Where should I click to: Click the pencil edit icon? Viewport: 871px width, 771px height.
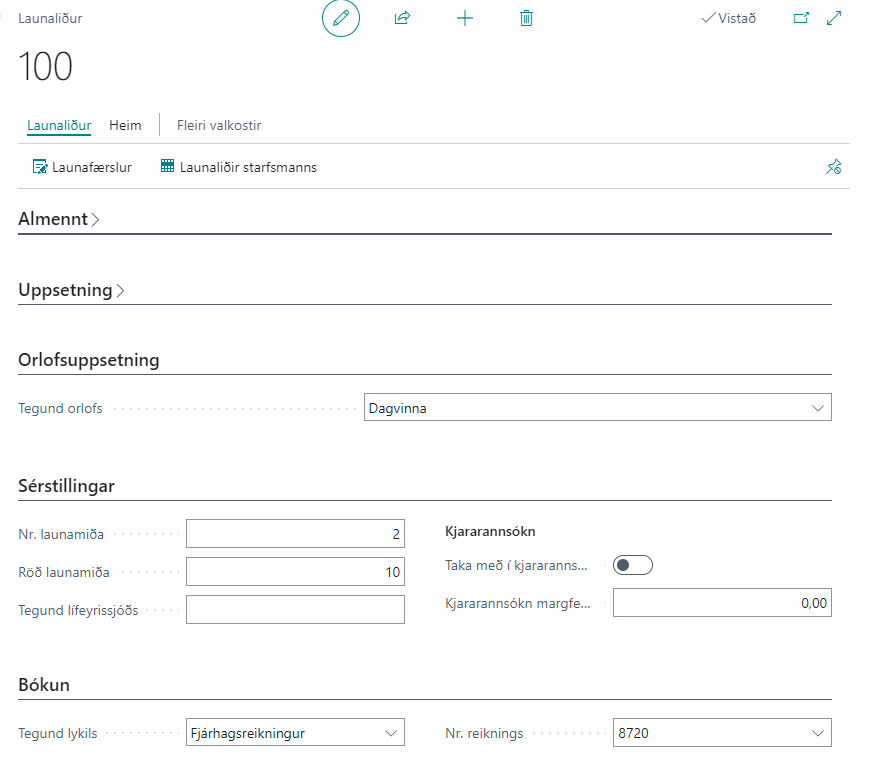point(340,18)
